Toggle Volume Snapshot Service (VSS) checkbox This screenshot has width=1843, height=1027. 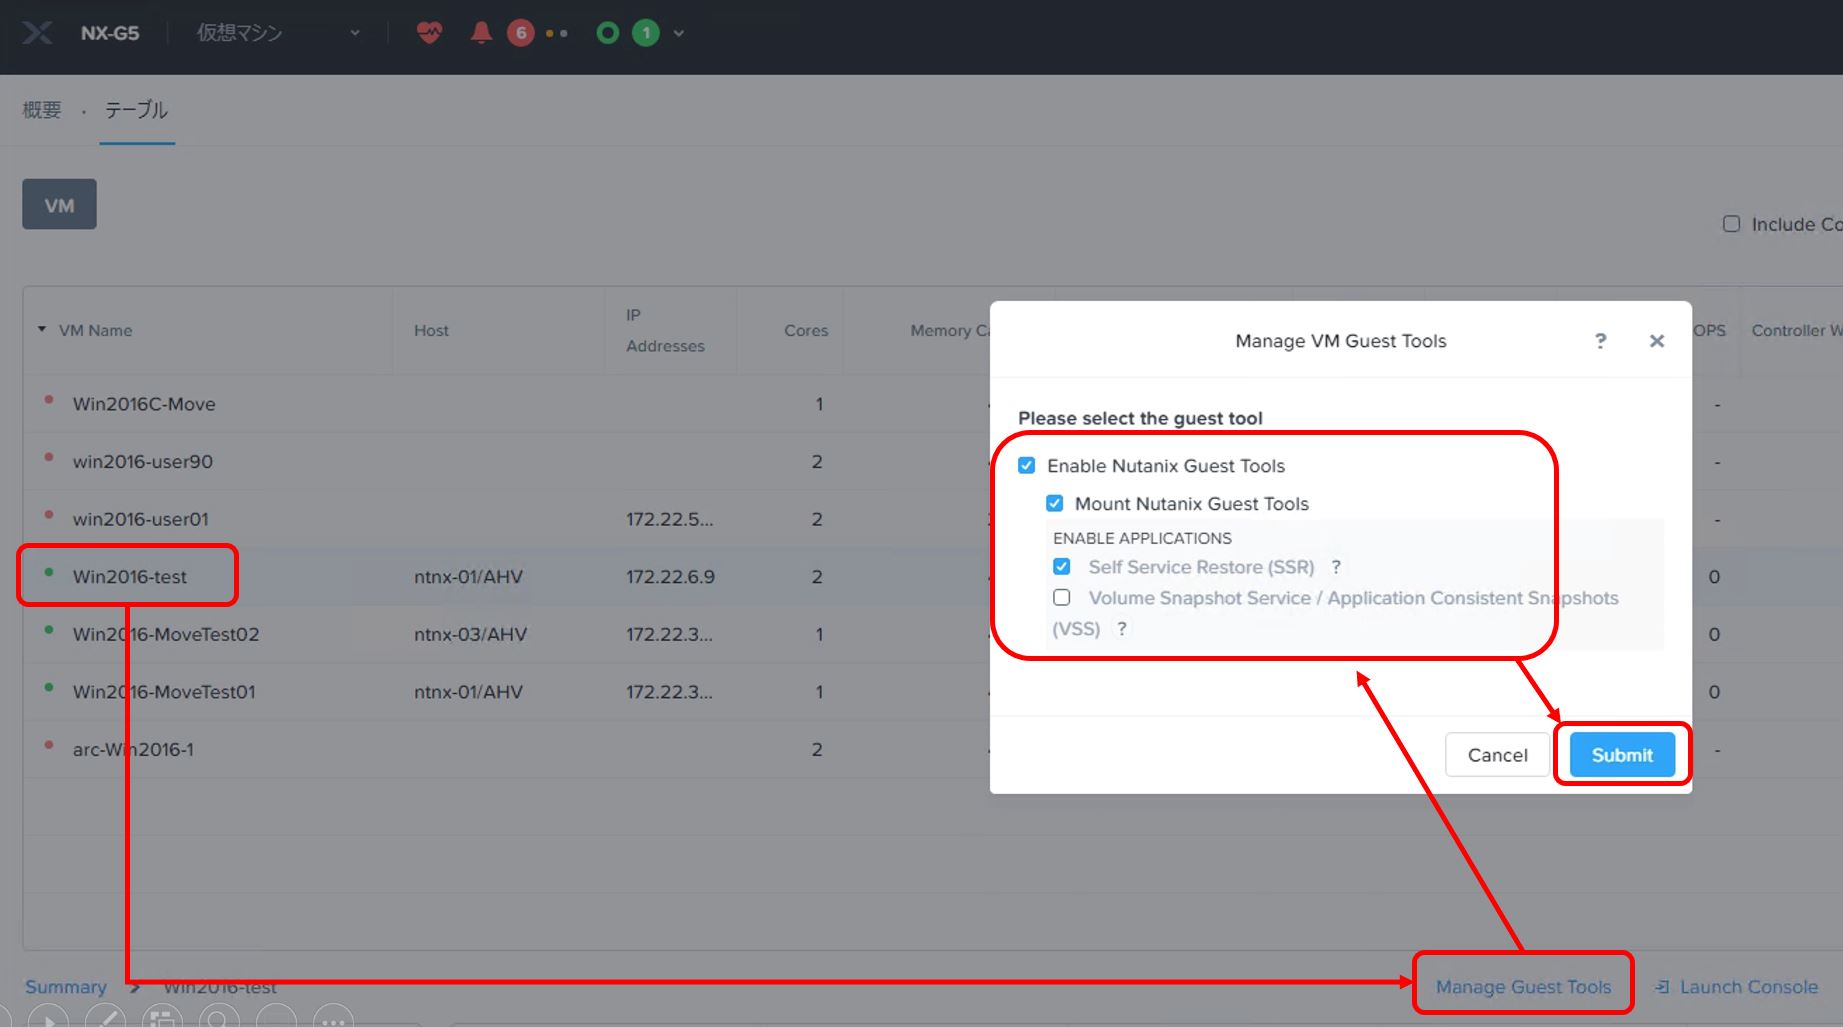1061,597
